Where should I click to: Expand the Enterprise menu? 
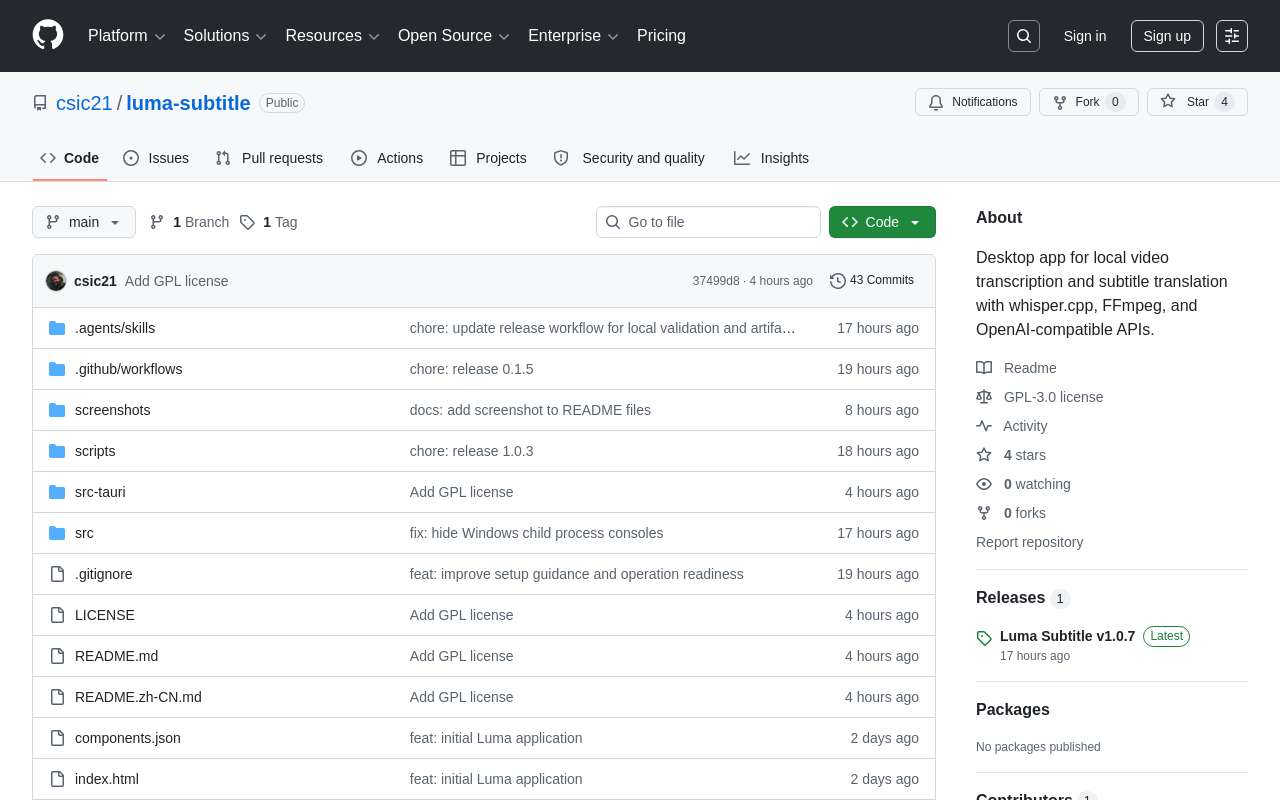(x=573, y=36)
